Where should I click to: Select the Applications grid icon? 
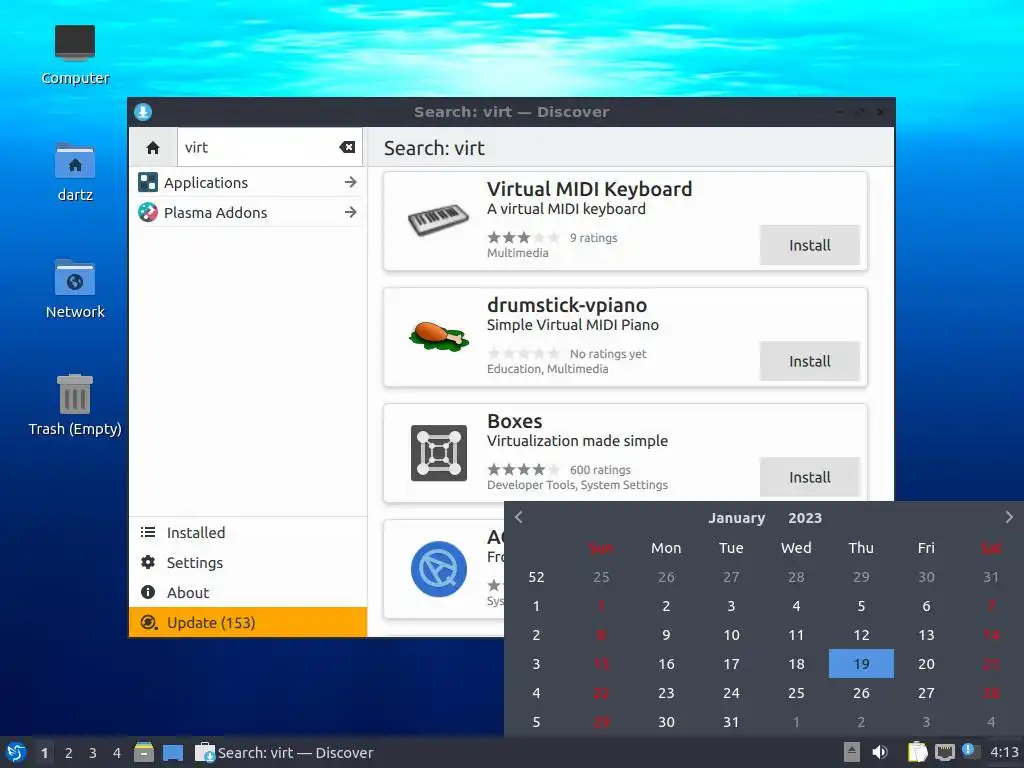pyautogui.click(x=148, y=182)
